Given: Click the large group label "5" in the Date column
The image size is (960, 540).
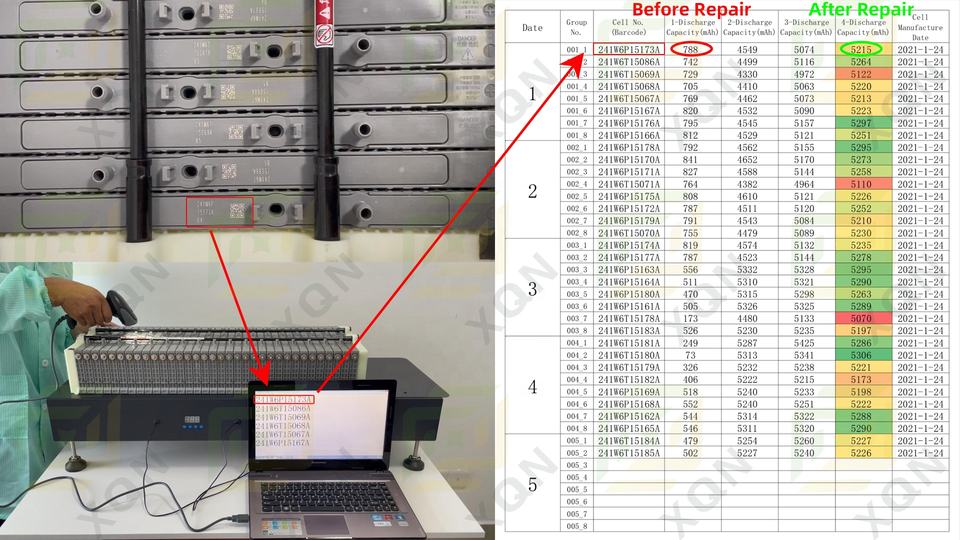Looking at the screenshot, I should (532, 485).
